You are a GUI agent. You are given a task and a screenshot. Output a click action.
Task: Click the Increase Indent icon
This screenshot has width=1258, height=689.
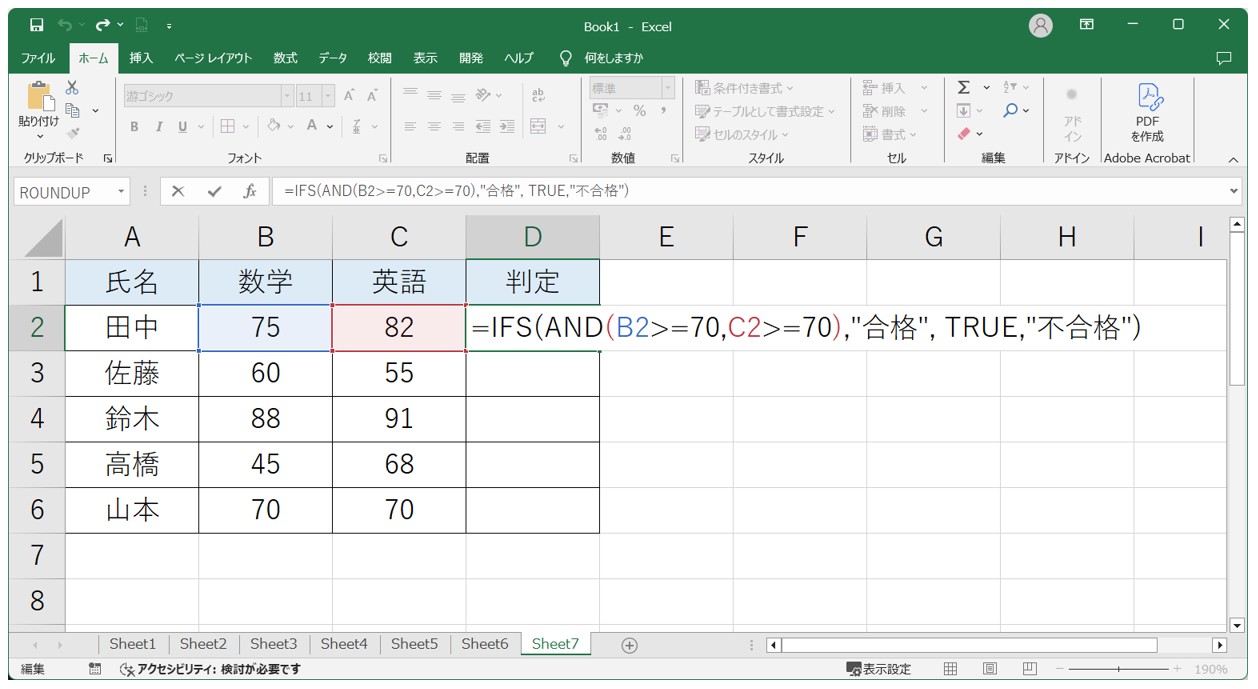507,126
